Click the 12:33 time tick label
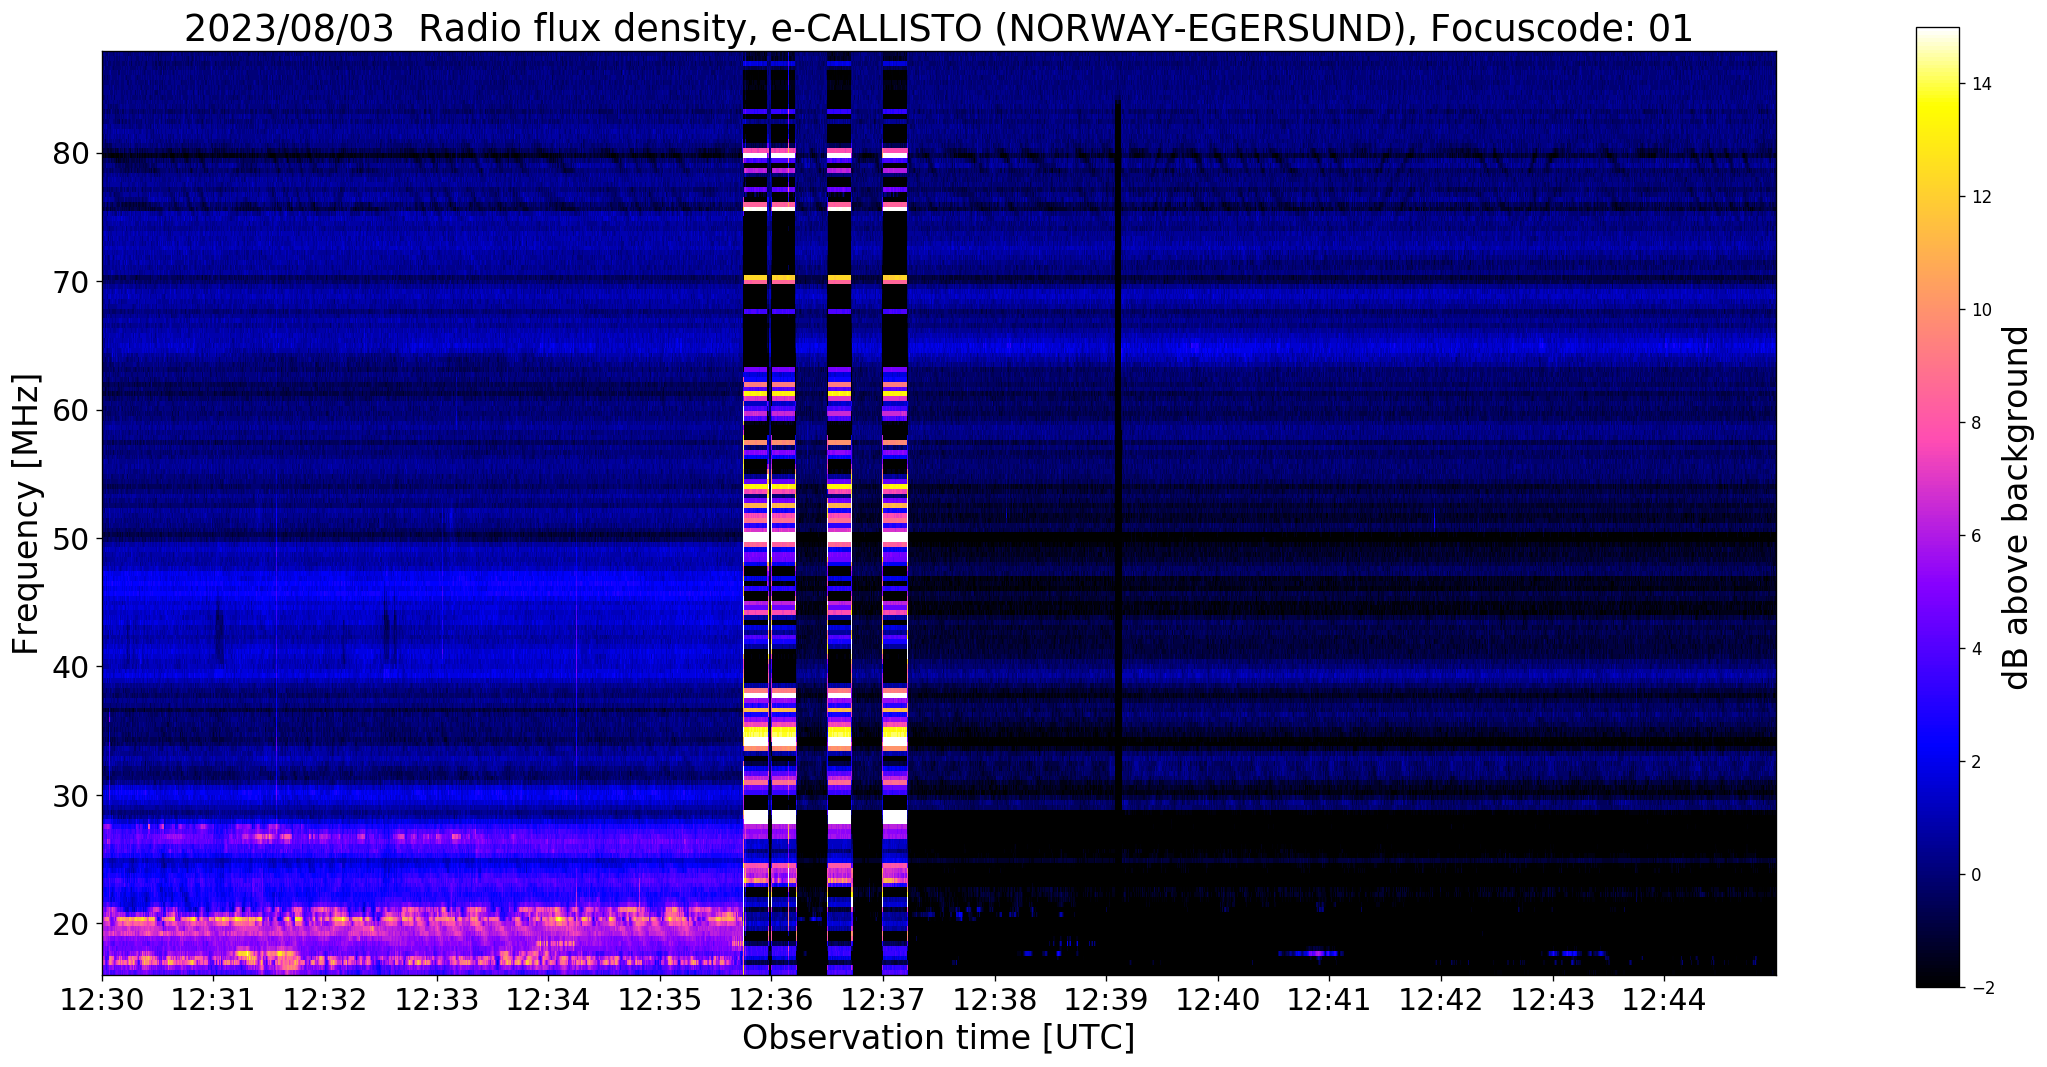 tap(437, 998)
